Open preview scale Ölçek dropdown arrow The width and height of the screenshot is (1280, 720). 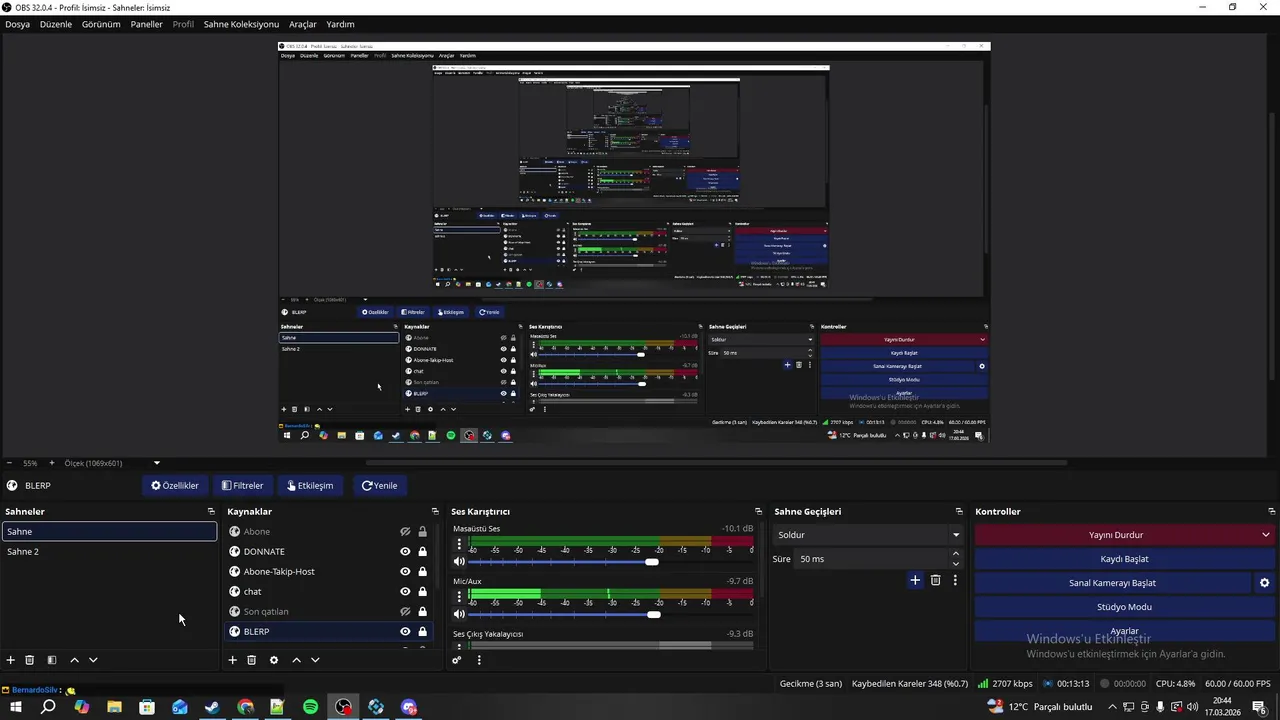[x=157, y=463]
